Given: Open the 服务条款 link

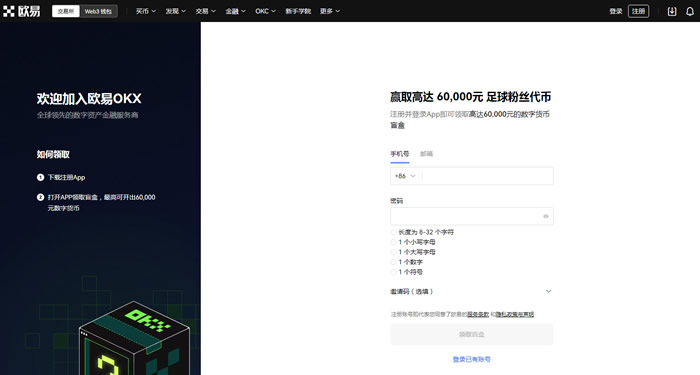Looking at the screenshot, I should [x=478, y=315].
